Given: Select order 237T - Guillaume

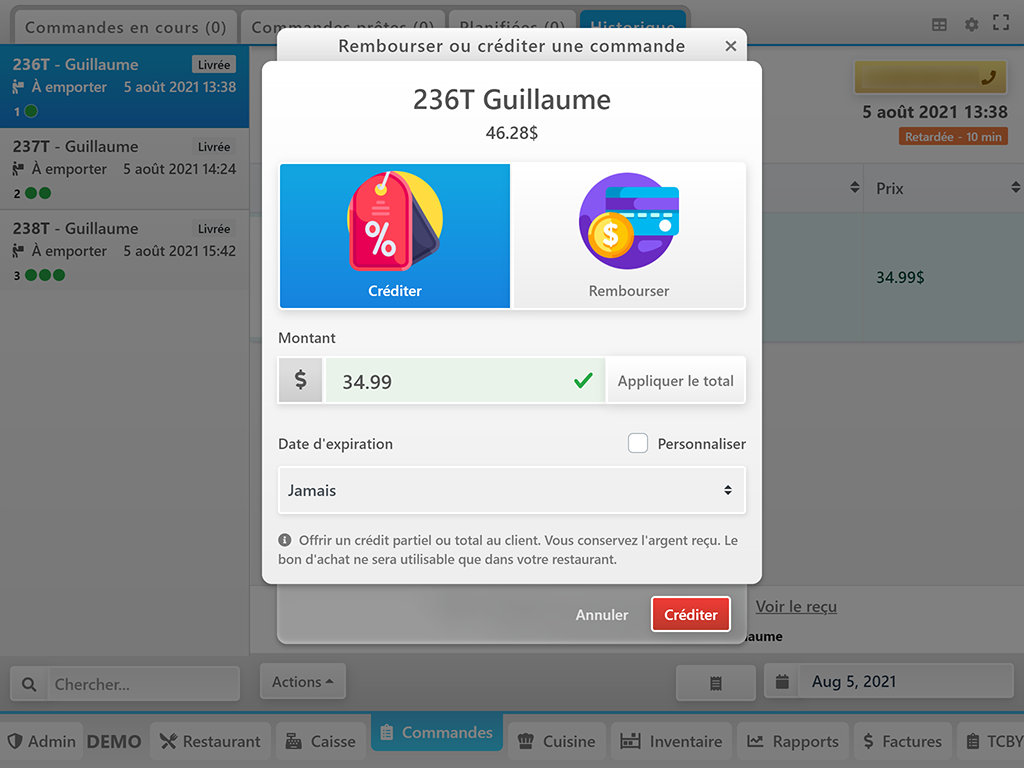Looking at the screenshot, I should (x=124, y=168).
